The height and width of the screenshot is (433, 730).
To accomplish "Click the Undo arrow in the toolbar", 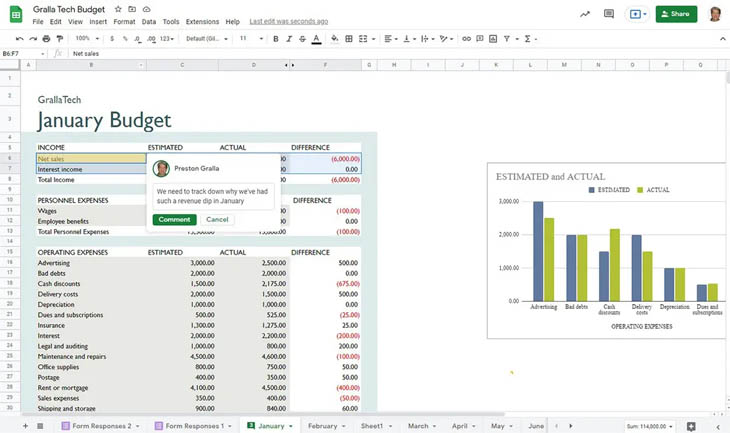I will pyautogui.click(x=19, y=39).
